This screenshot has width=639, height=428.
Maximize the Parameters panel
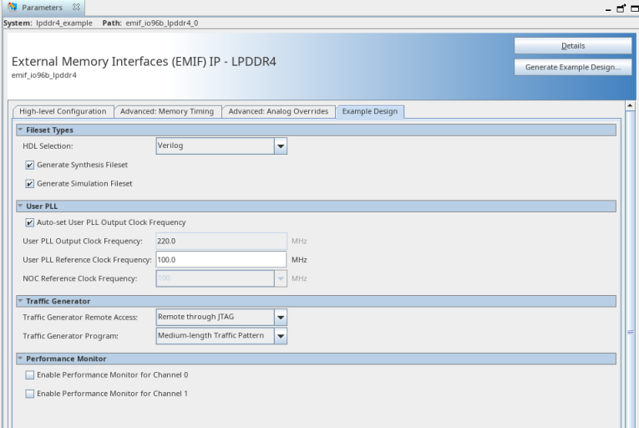tap(635, 8)
